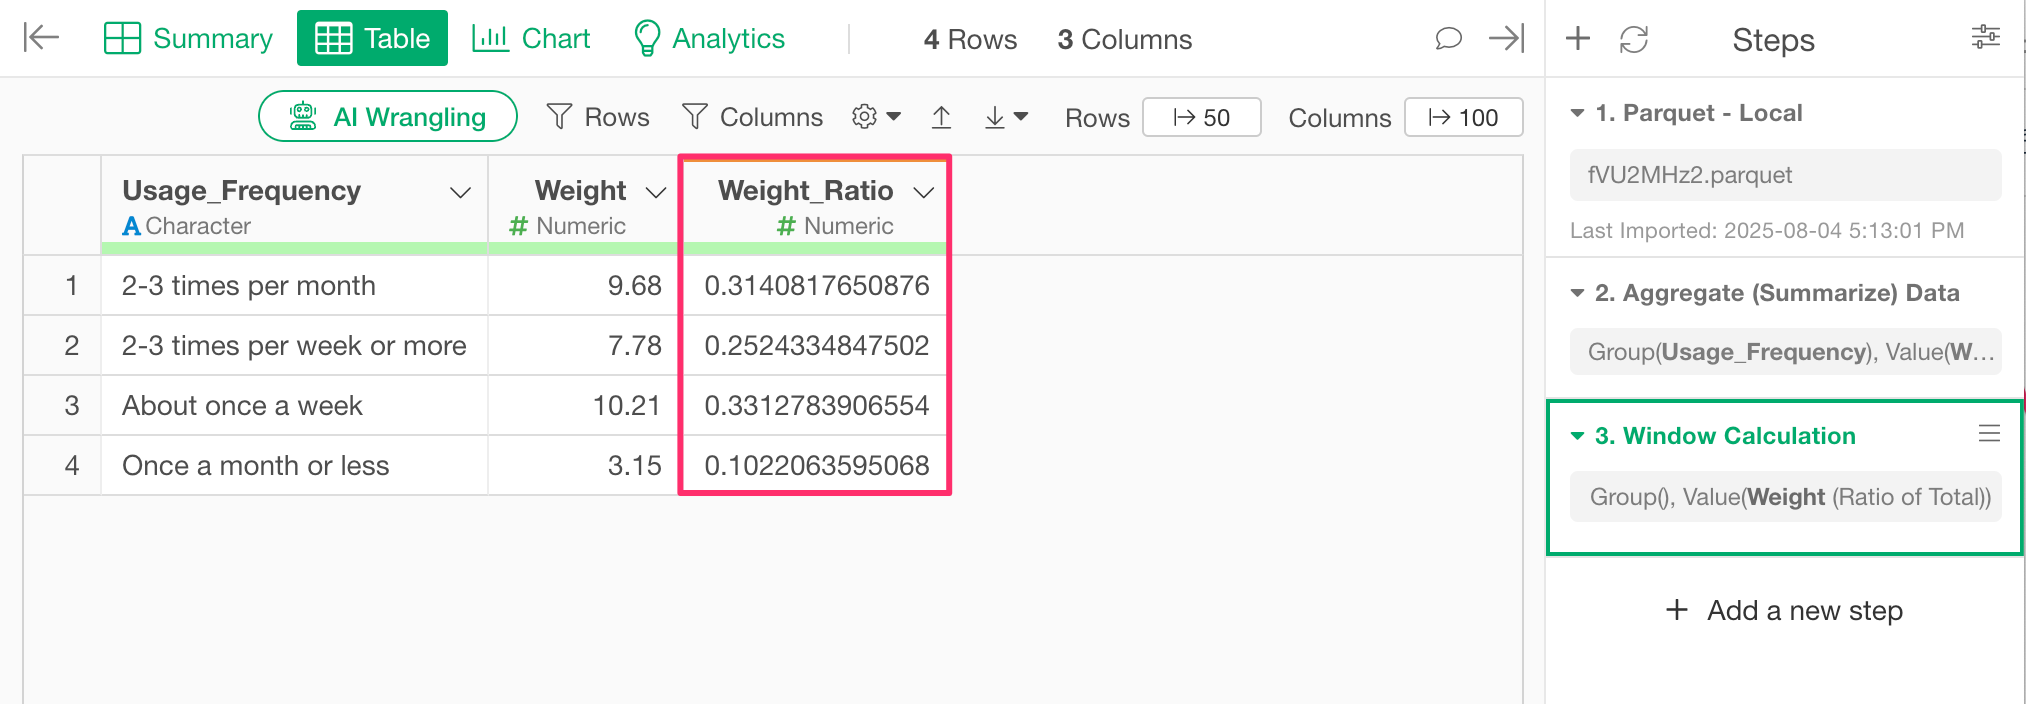2026x704 pixels.
Task: Click Add a new step
Action: pyautogui.click(x=1784, y=610)
